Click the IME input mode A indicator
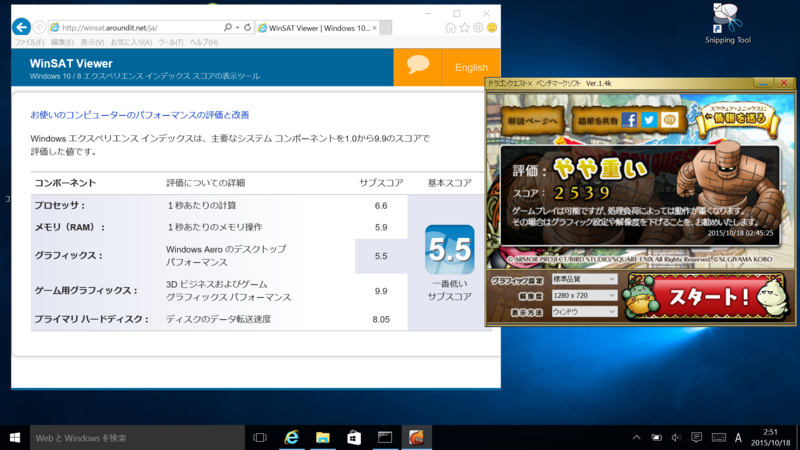Screen dimensions: 800x450 (738, 438)
